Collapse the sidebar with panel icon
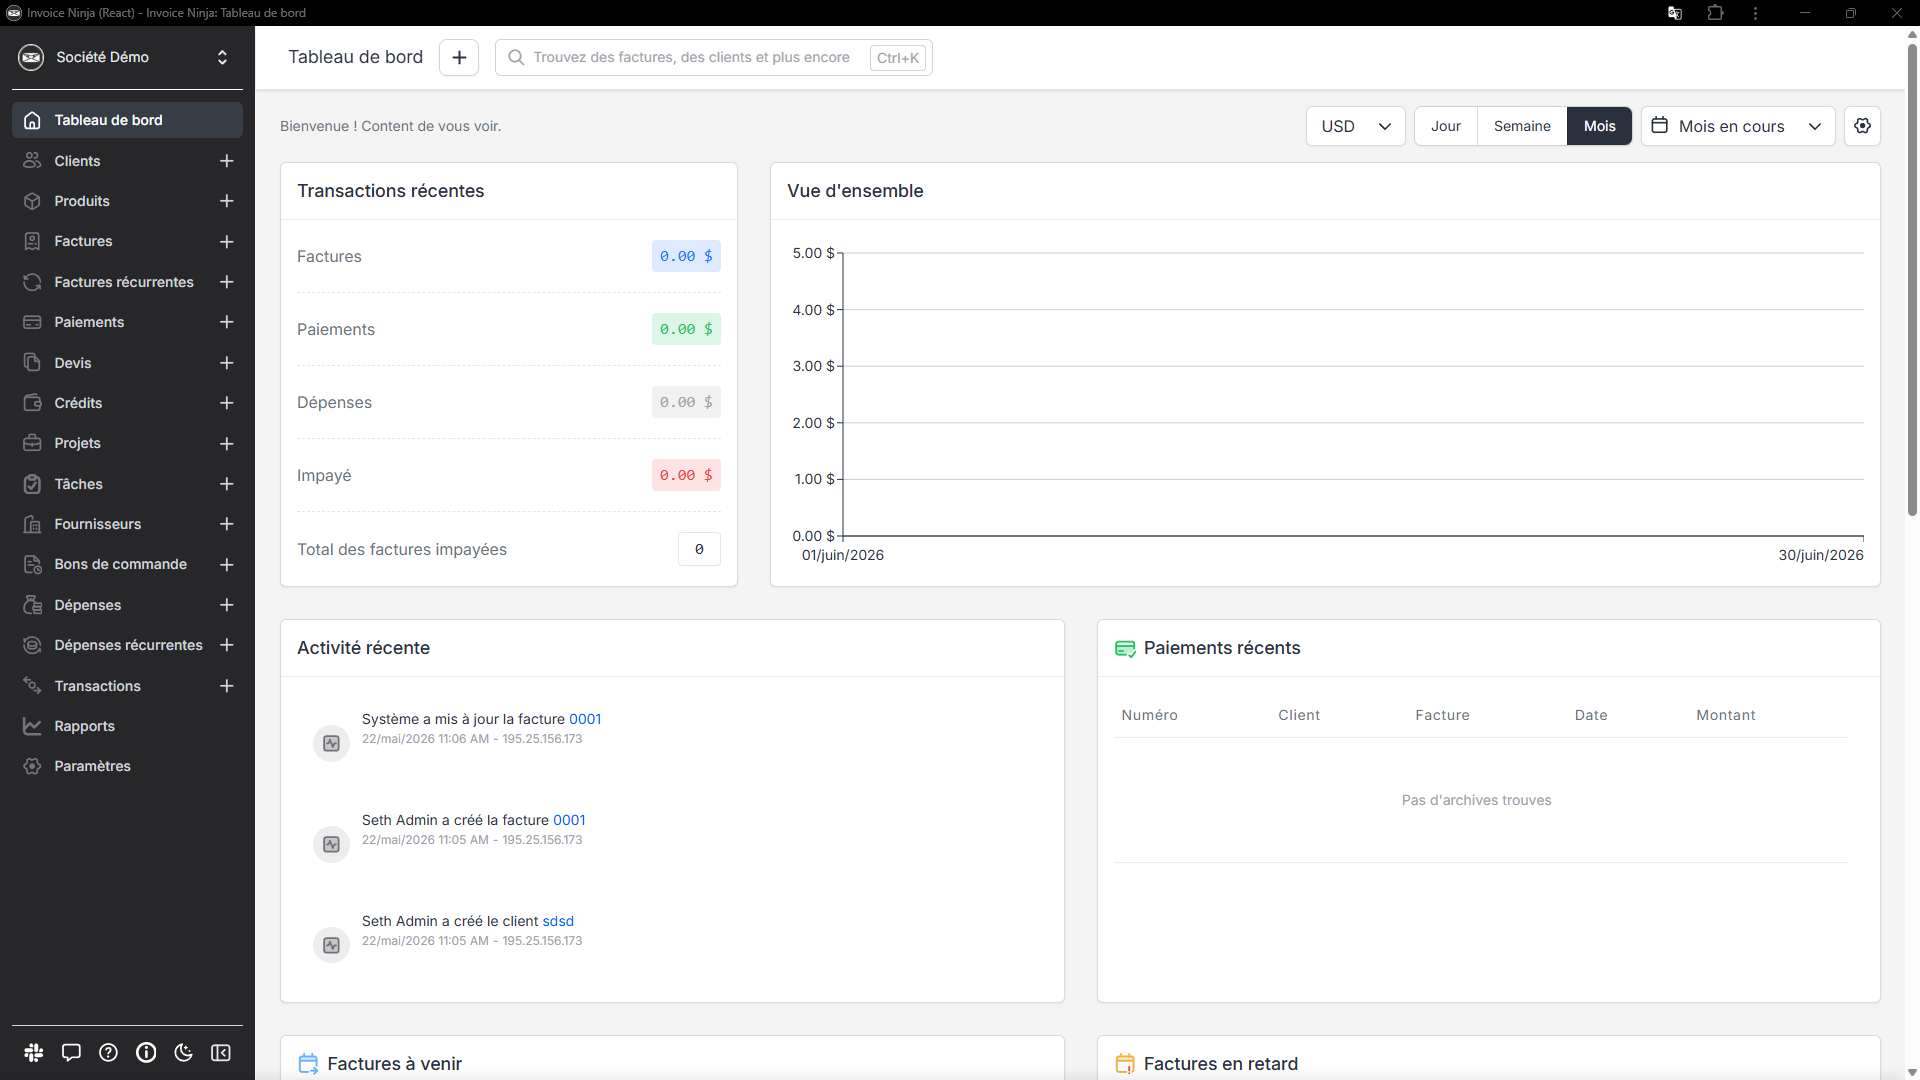This screenshot has width=1920, height=1080. [221, 1052]
